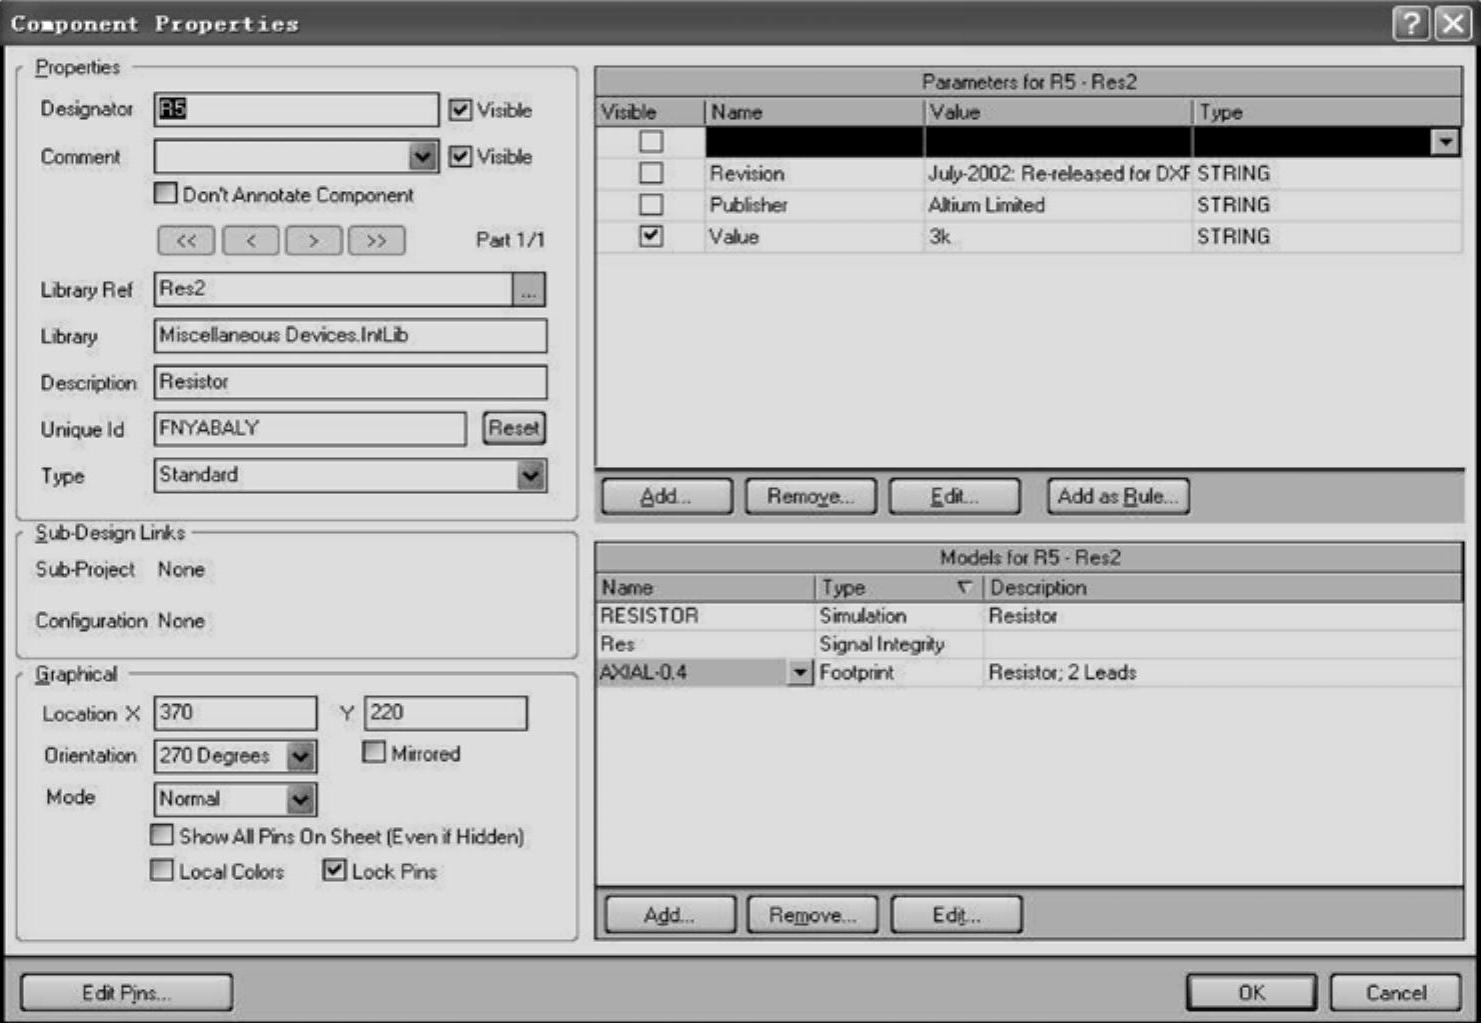This screenshot has width=1481, height=1023.
Task: Toggle Designator Visible checkbox
Action: pos(460,110)
